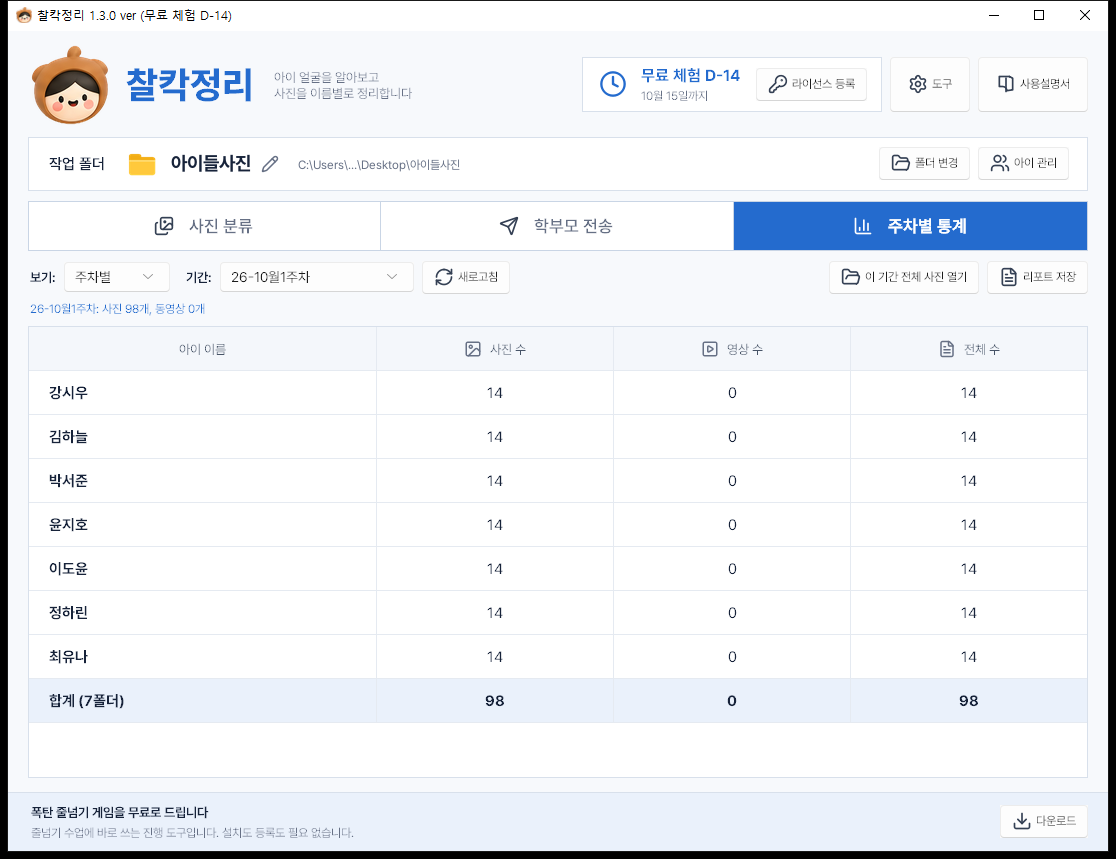Open the 보기 주차별 dropdown
Screen dimensions: 1116x859
[117, 277]
